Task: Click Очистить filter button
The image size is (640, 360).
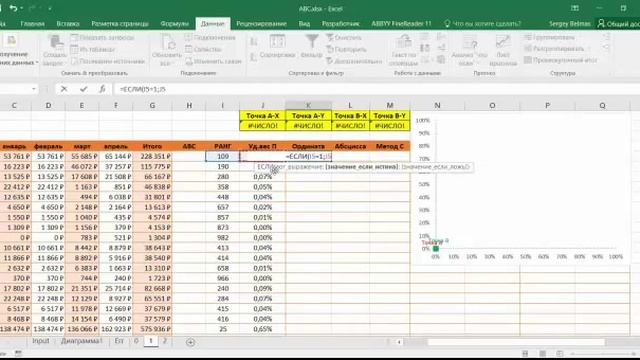Action: [x=344, y=38]
